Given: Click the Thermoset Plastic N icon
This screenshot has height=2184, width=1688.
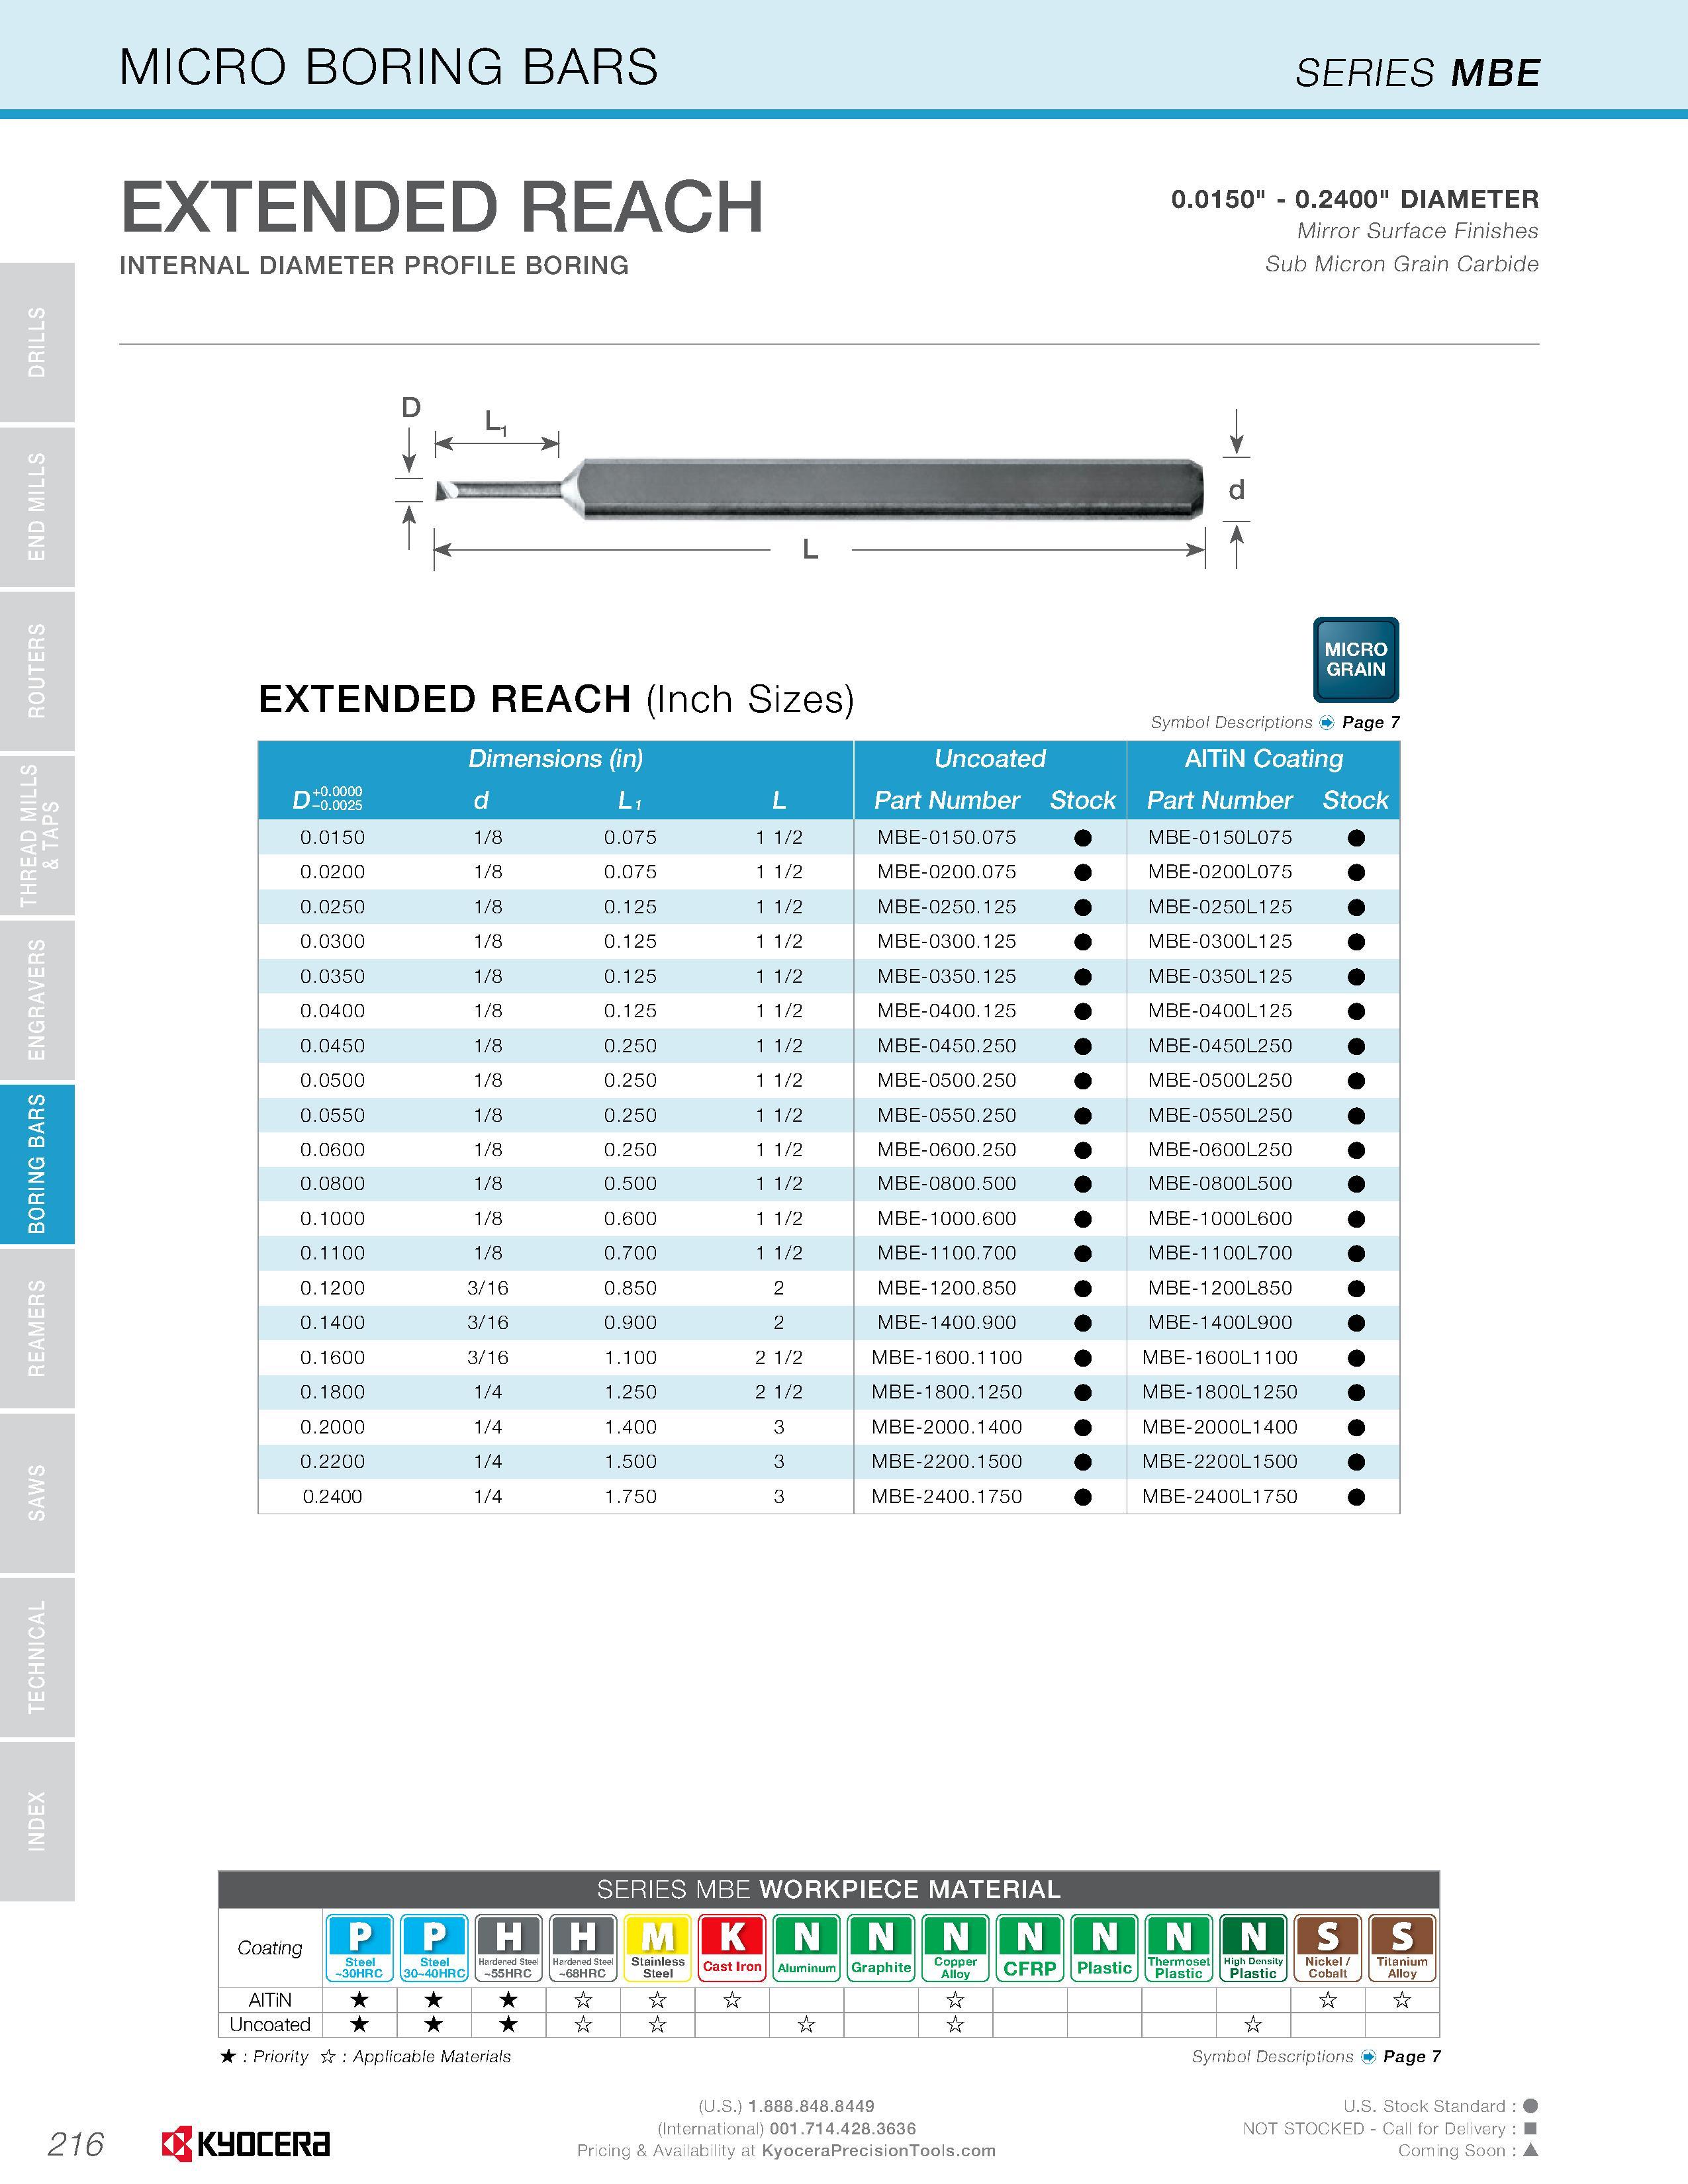Looking at the screenshot, I should [x=1179, y=1947].
